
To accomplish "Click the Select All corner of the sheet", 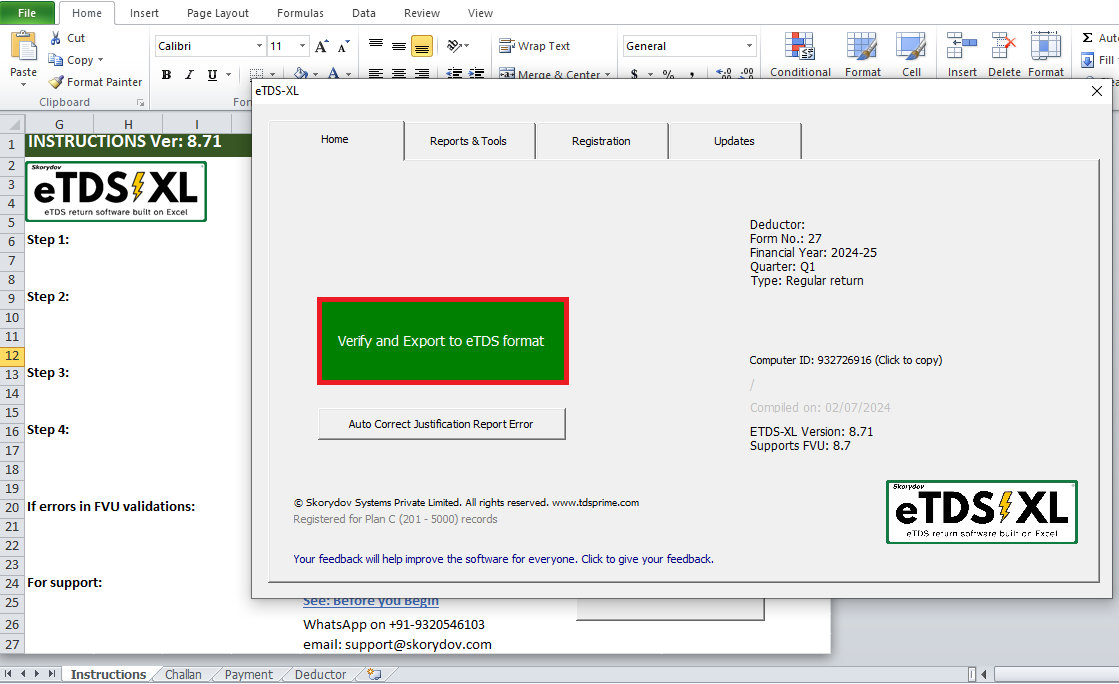I will pos(12,124).
